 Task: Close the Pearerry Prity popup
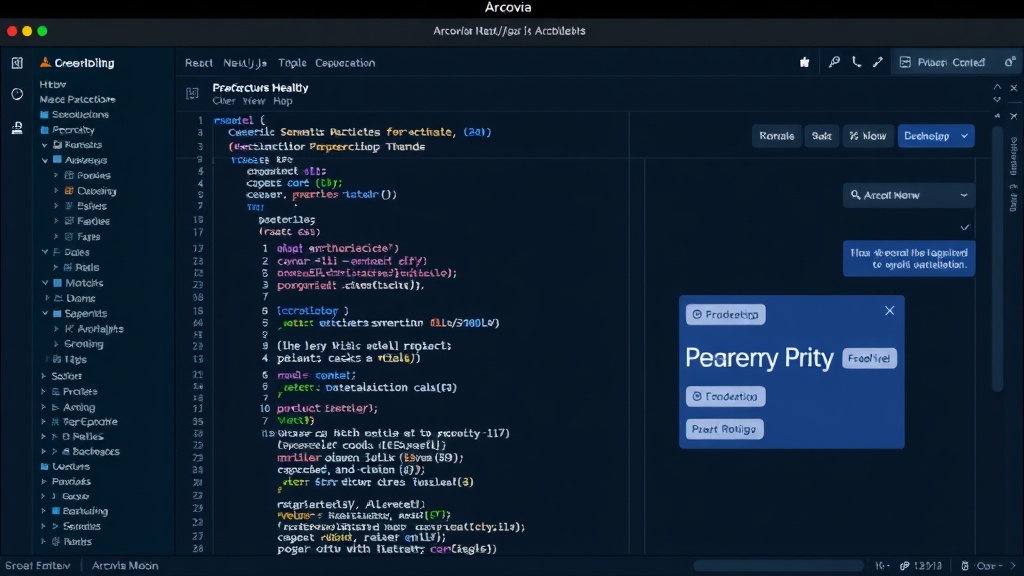click(x=889, y=311)
